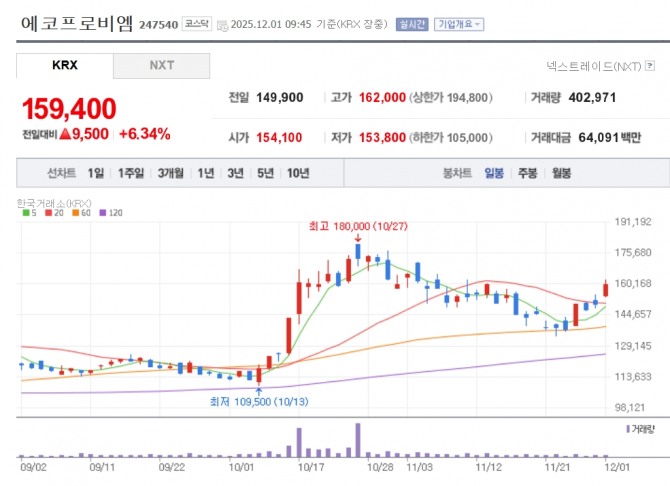
Task: Click the green 5-day moving average swatch
Action: pos(26,212)
